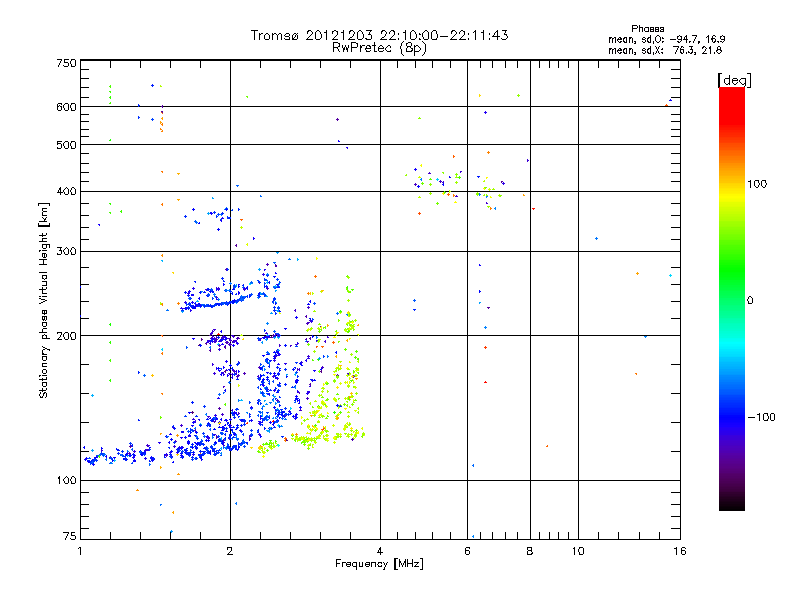The image size is (800, 600).
Task: Click the y-axis '100' km tick label
Action: pos(66,481)
